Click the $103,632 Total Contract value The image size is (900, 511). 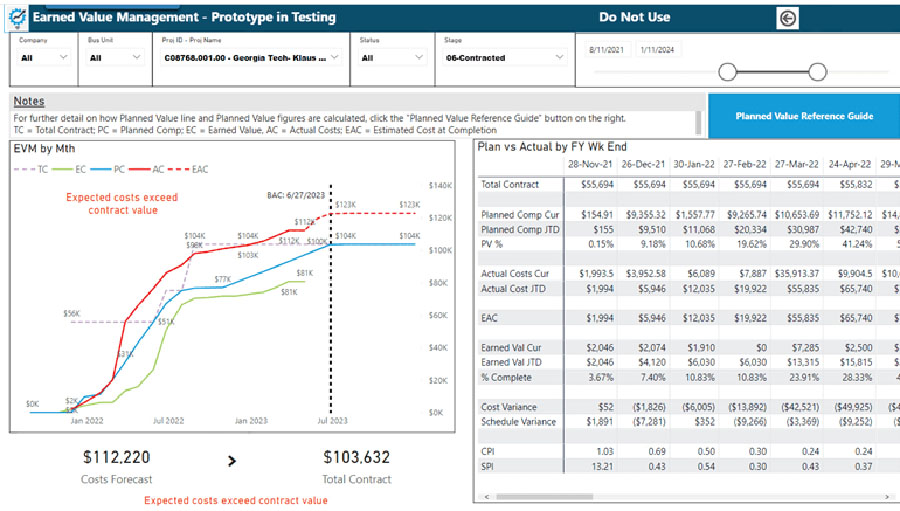coord(356,457)
